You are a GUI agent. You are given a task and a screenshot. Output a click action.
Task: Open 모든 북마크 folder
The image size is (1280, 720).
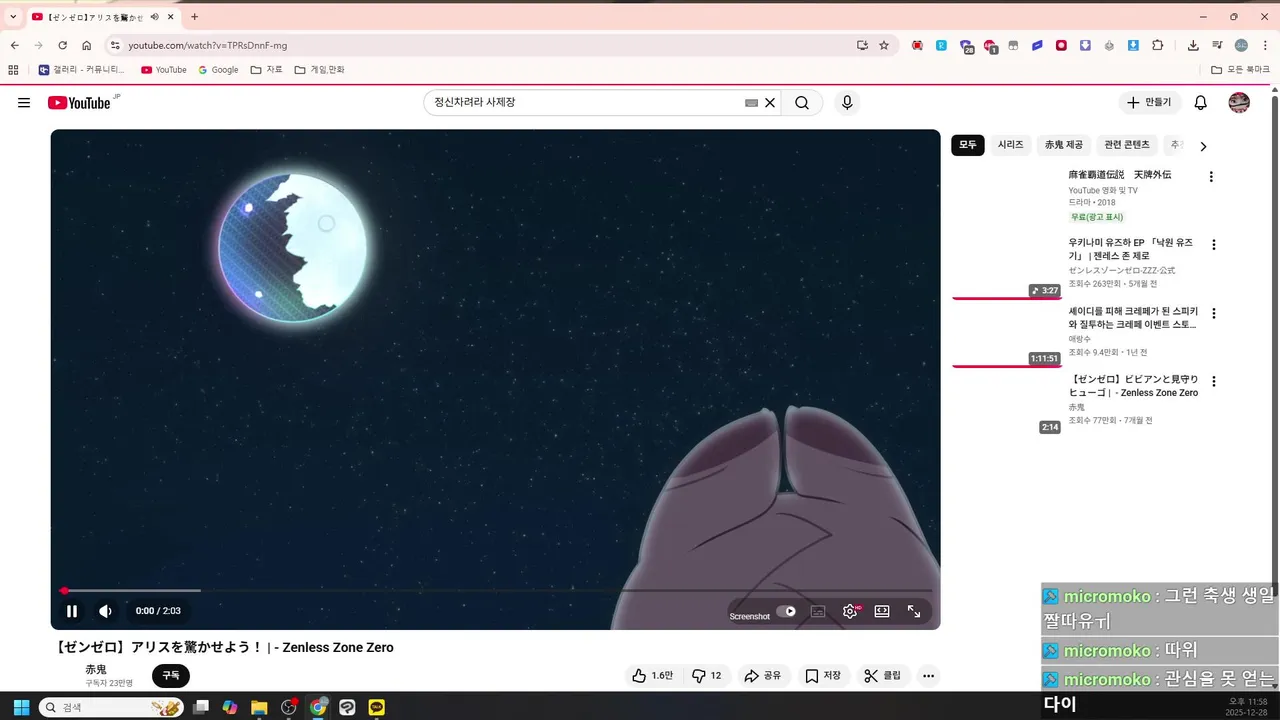click(1240, 70)
